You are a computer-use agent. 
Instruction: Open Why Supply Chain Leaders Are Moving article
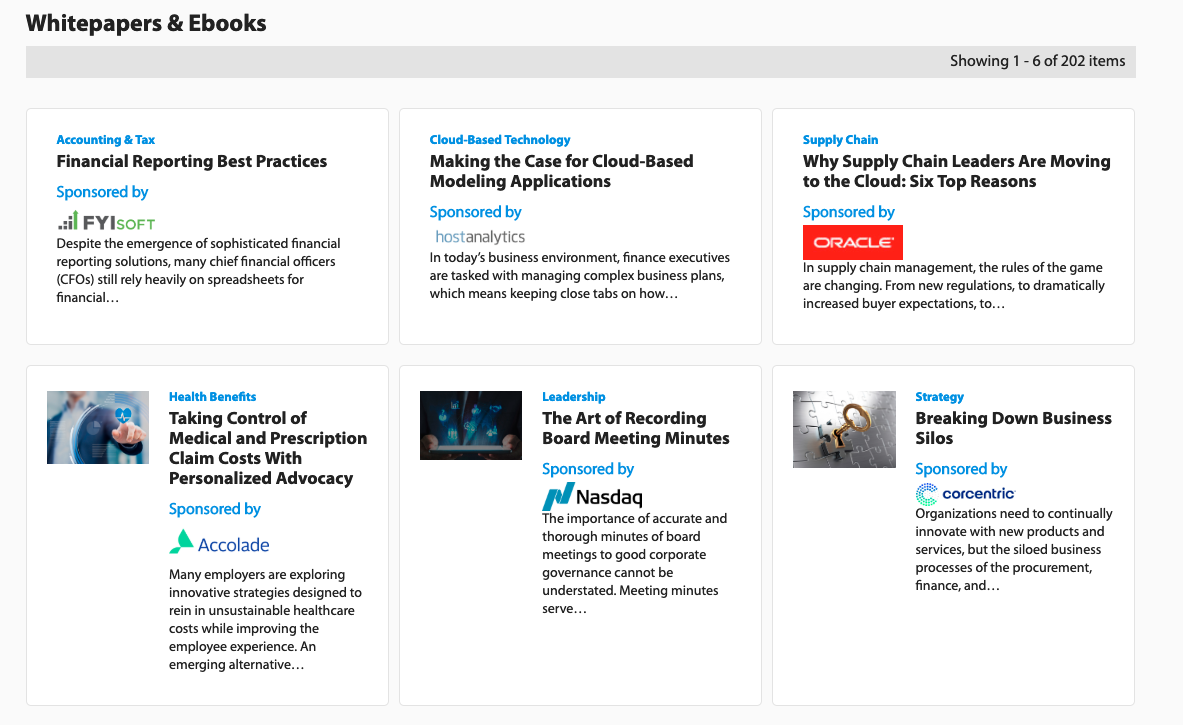957,171
